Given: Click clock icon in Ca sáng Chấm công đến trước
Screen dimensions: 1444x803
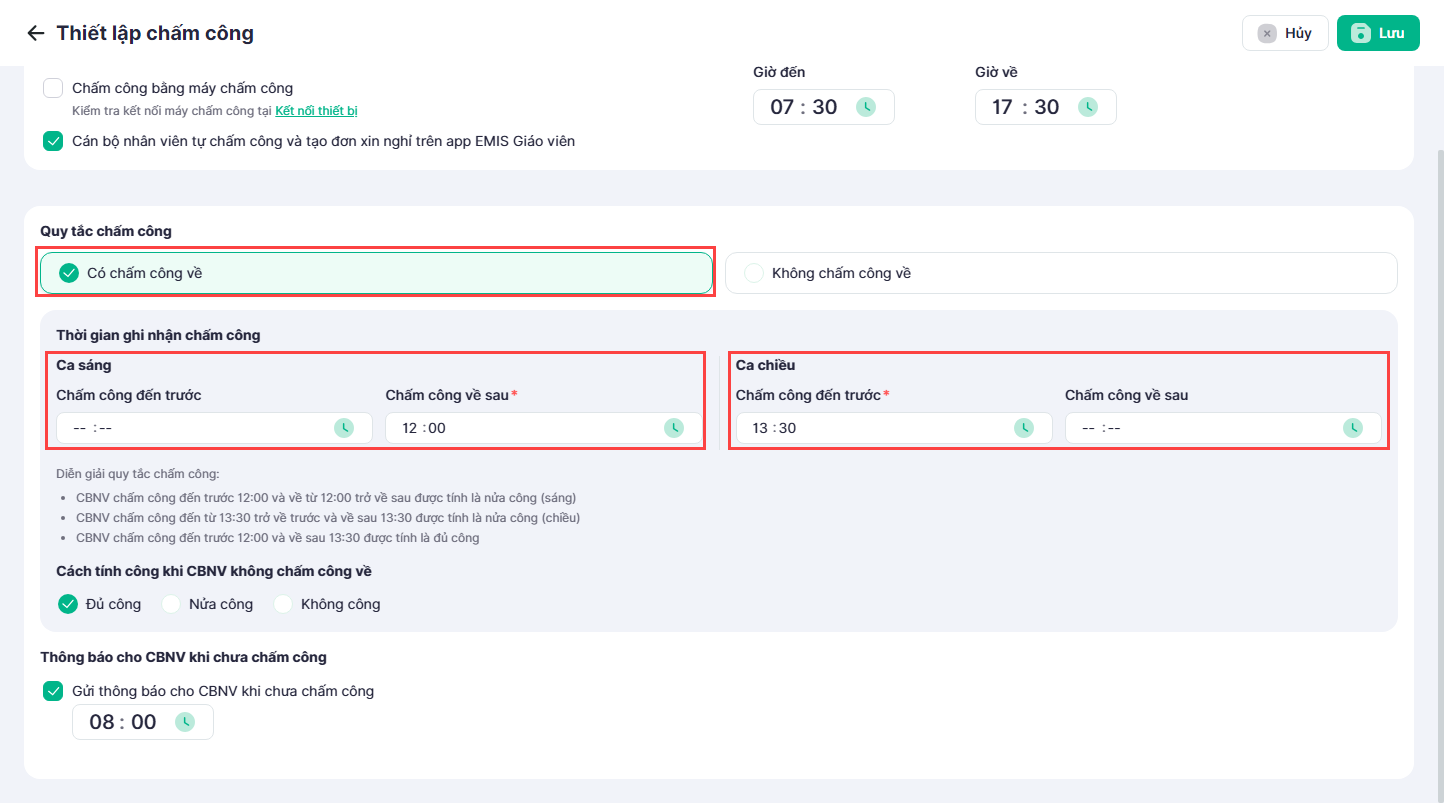Looking at the screenshot, I should [344, 428].
